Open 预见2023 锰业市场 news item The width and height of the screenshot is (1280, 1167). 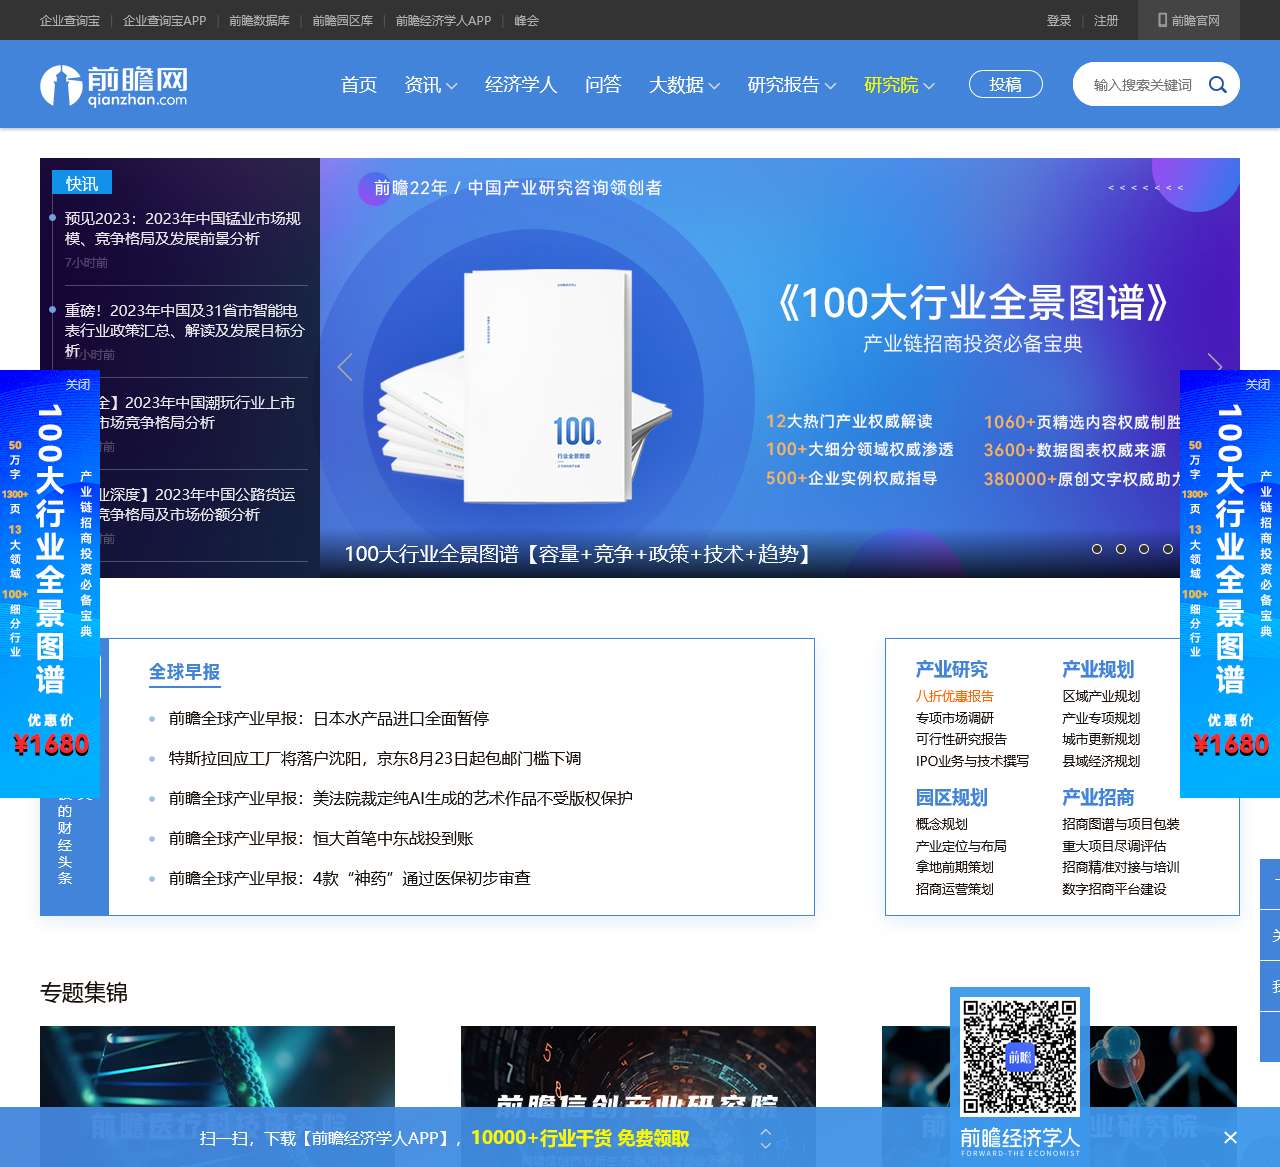tap(183, 228)
